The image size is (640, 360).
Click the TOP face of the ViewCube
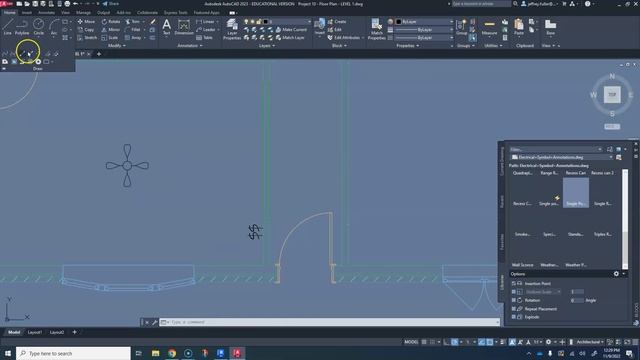pos(612,95)
